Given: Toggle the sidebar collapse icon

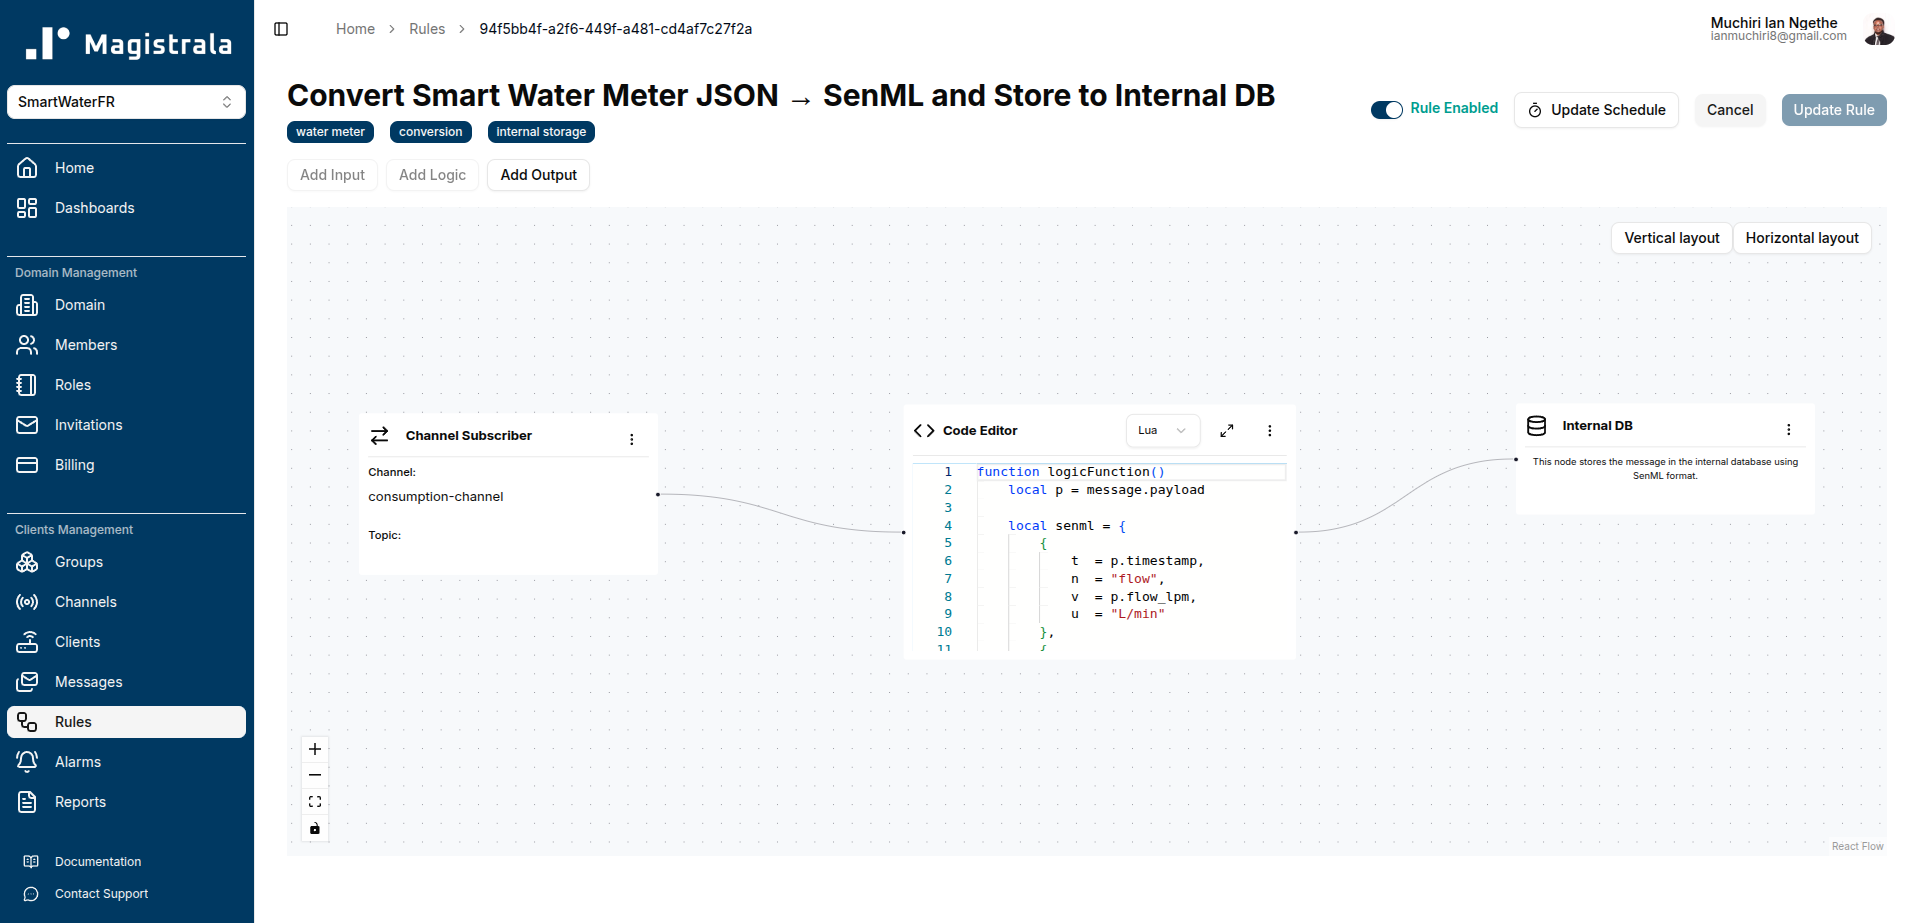Looking at the screenshot, I should [x=281, y=29].
